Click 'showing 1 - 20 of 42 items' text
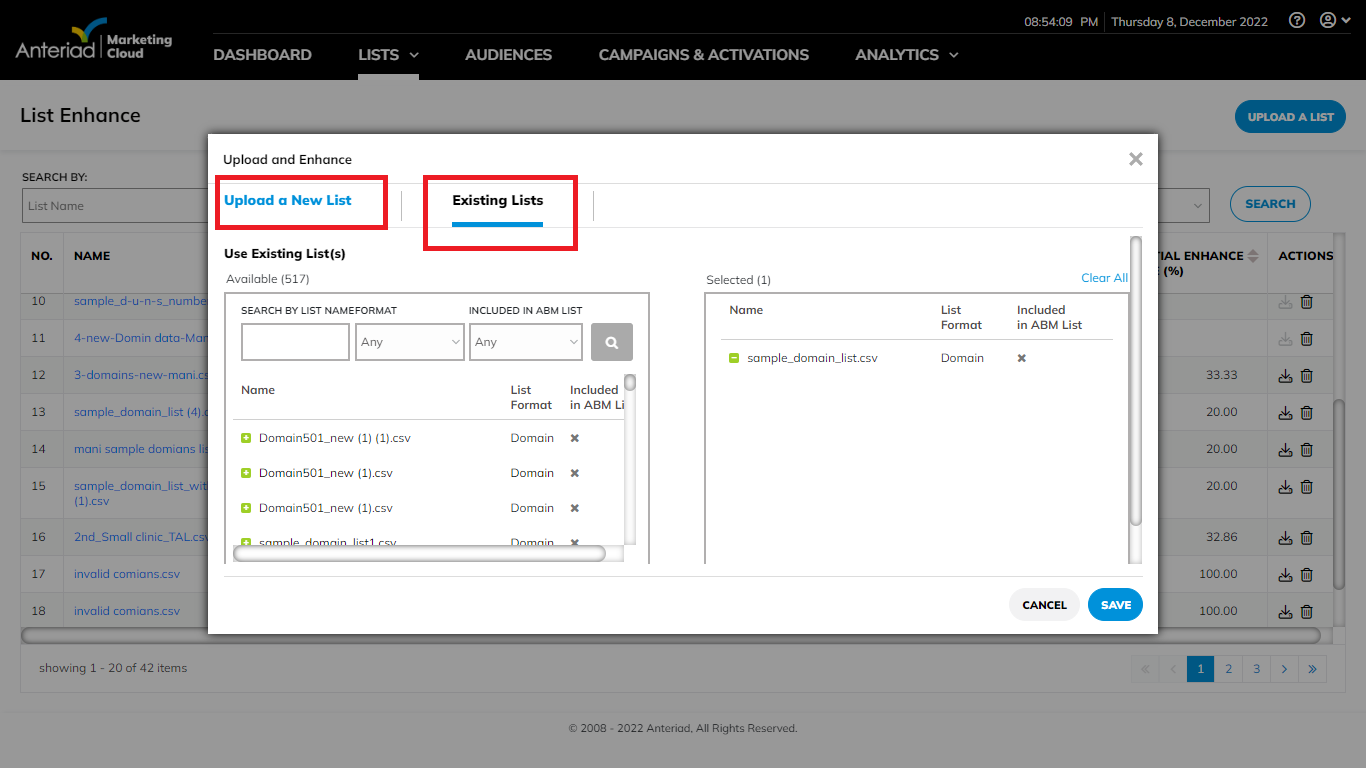This screenshot has height=768, width=1366. (113, 668)
